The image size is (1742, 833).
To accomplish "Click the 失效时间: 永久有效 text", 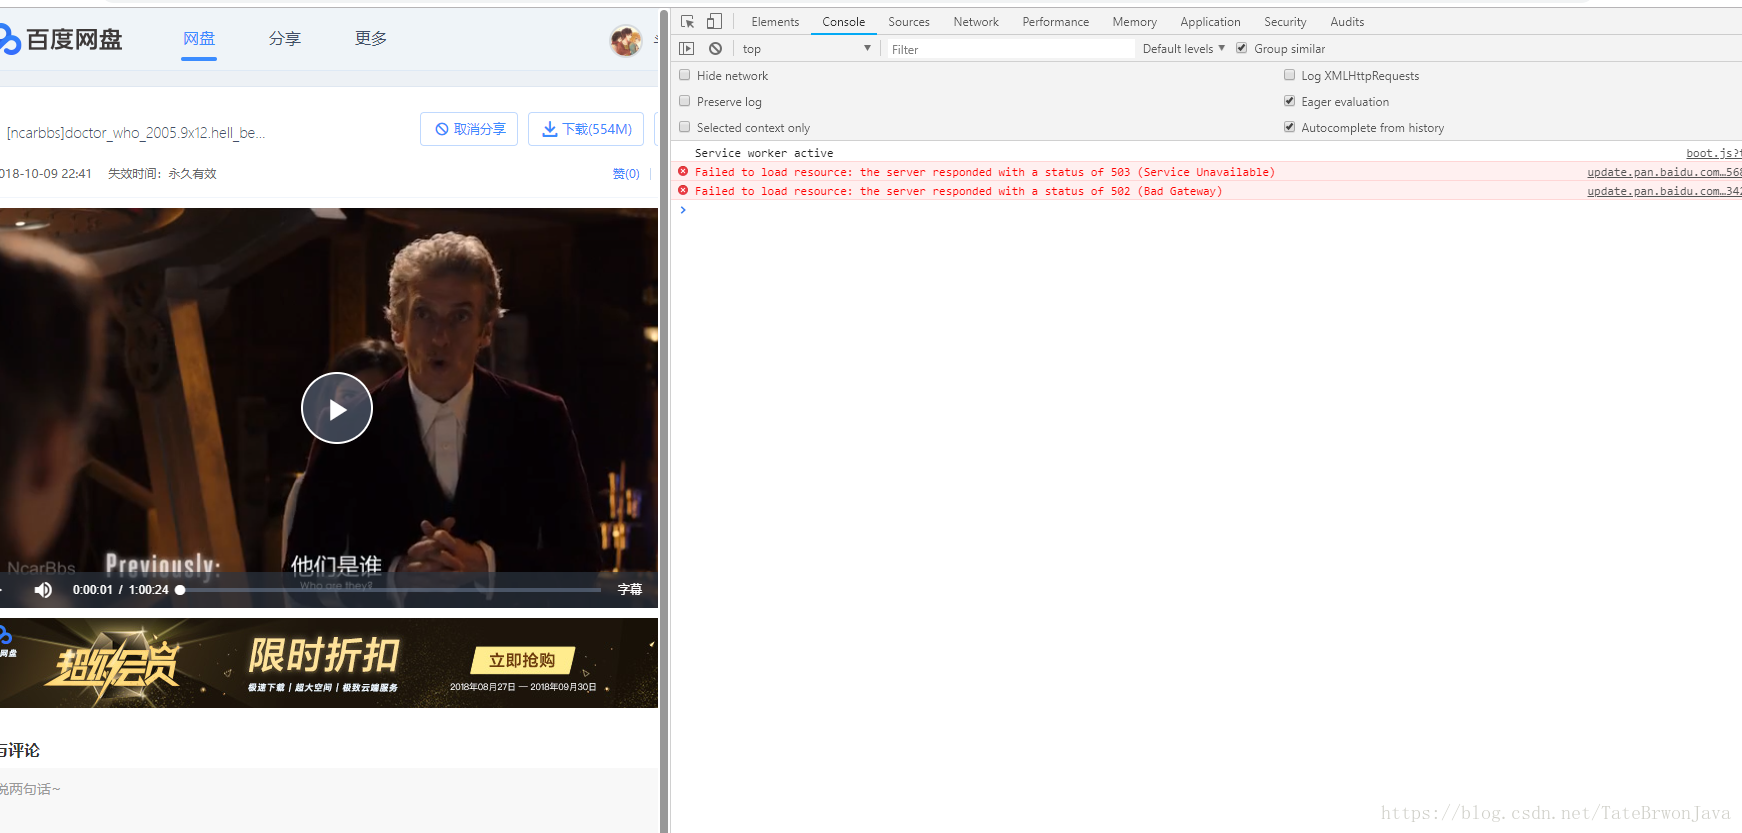I will [162, 174].
